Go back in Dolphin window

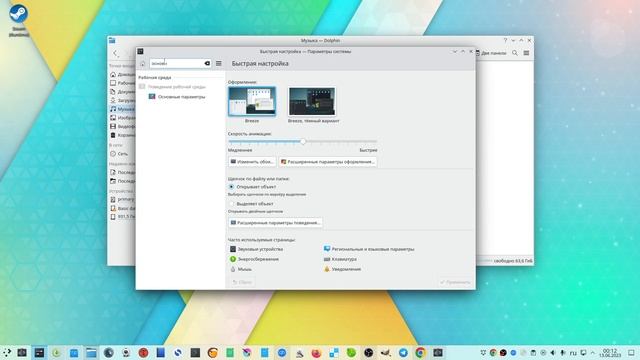pyautogui.click(x=116, y=53)
